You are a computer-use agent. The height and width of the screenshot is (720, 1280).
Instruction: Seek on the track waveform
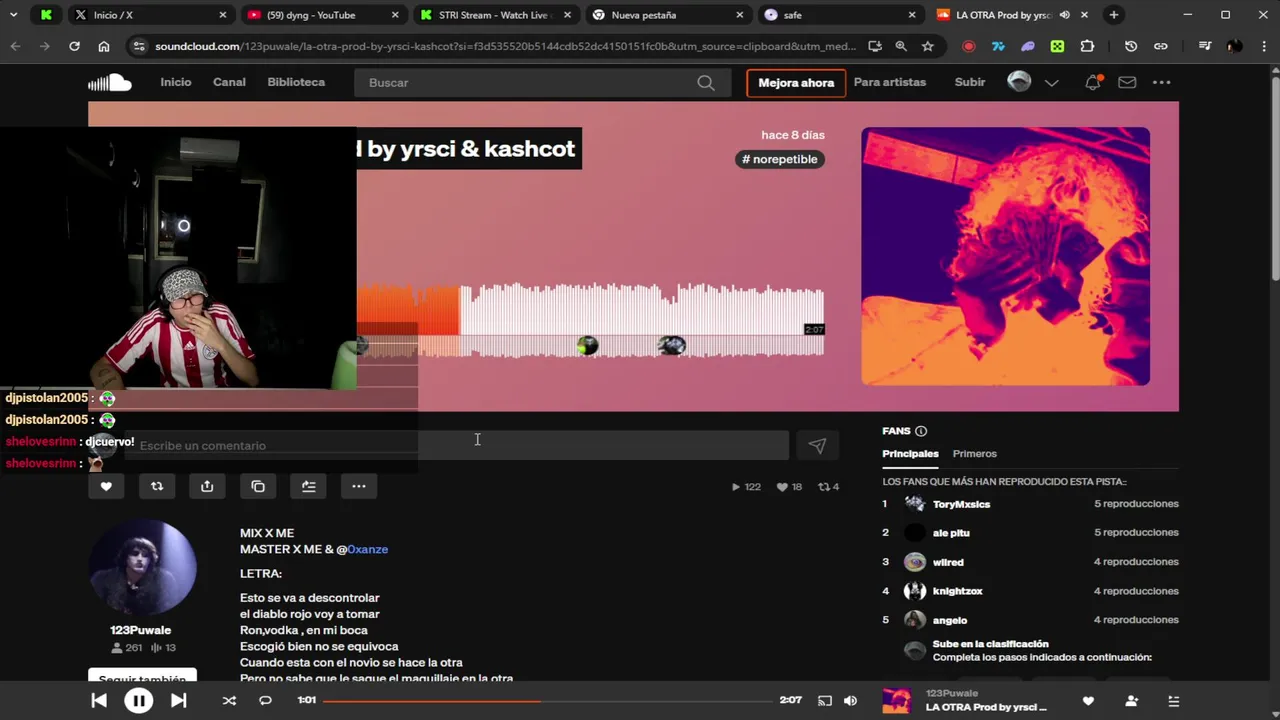click(590, 320)
